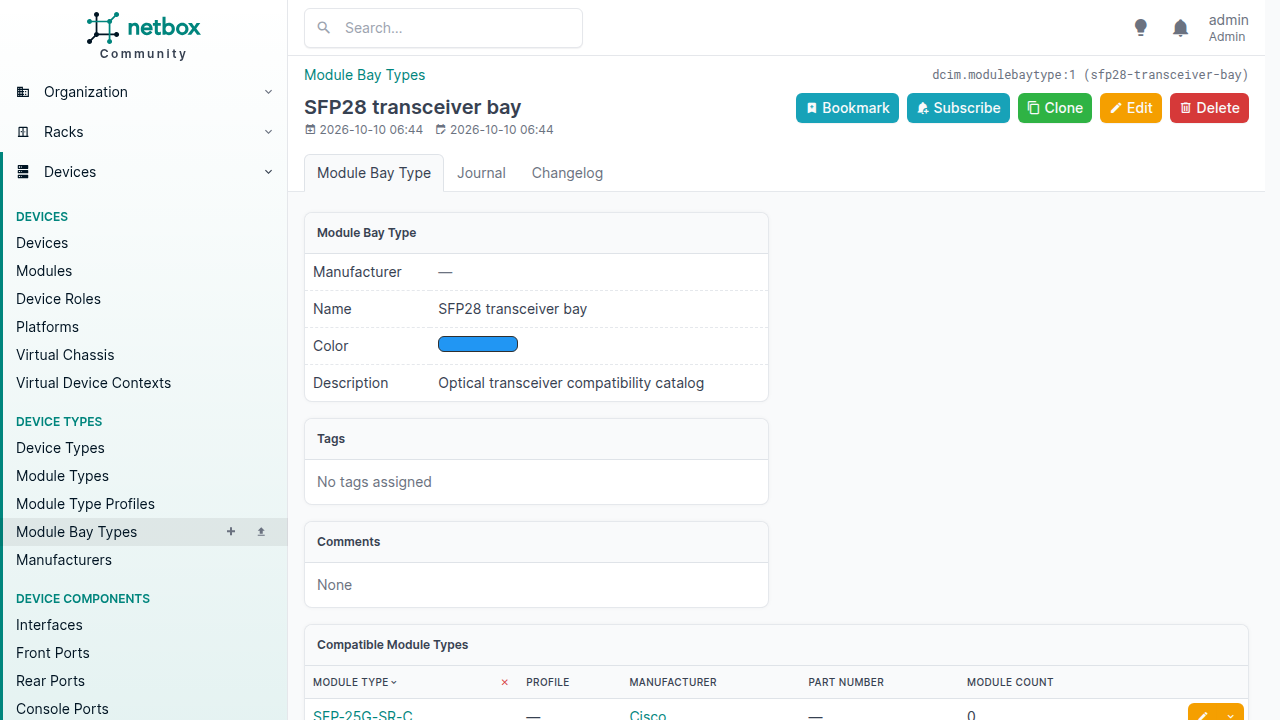Image resolution: width=1280 pixels, height=720 pixels.
Task: Click the search magnifier icon
Action: tap(324, 28)
